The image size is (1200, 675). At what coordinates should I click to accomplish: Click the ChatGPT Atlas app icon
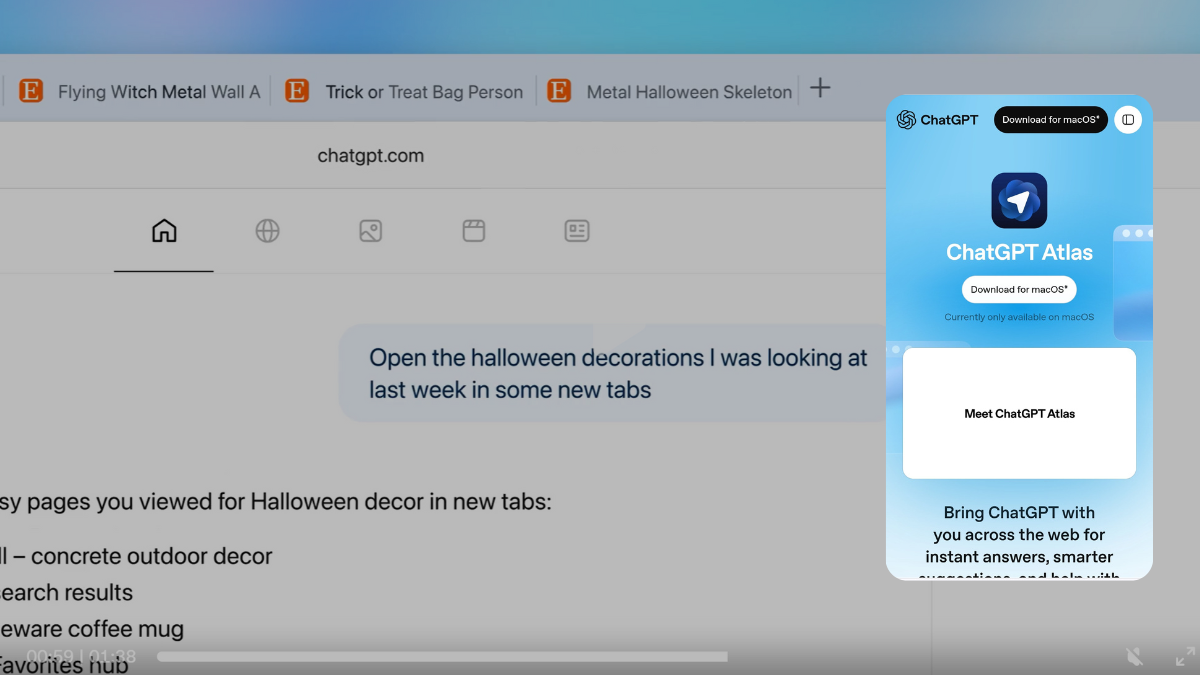click(1019, 201)
